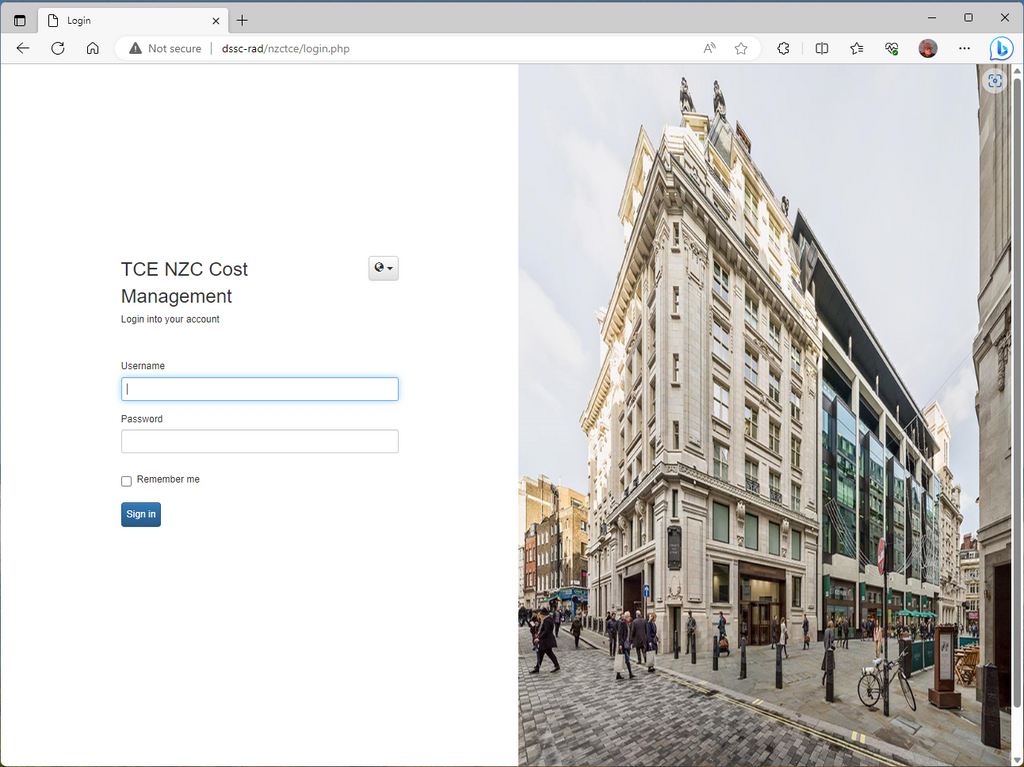Focus the Username field
This screenshot has width=1024, height=767.
pyautogui.click(x=259, y=389)
